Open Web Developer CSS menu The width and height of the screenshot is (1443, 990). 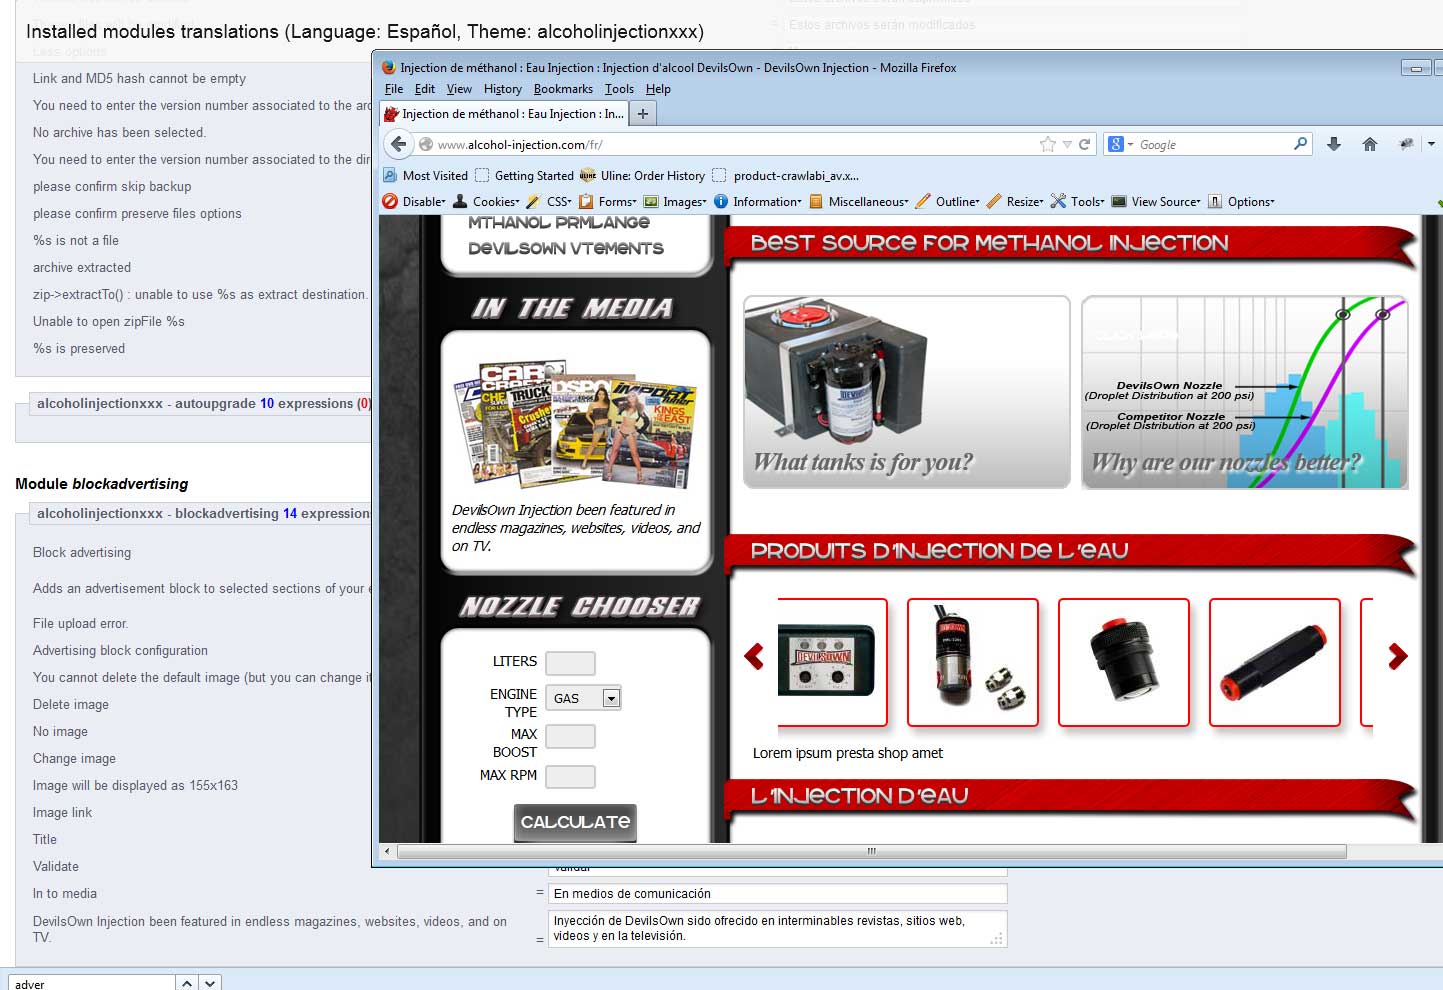click(550, 201)
